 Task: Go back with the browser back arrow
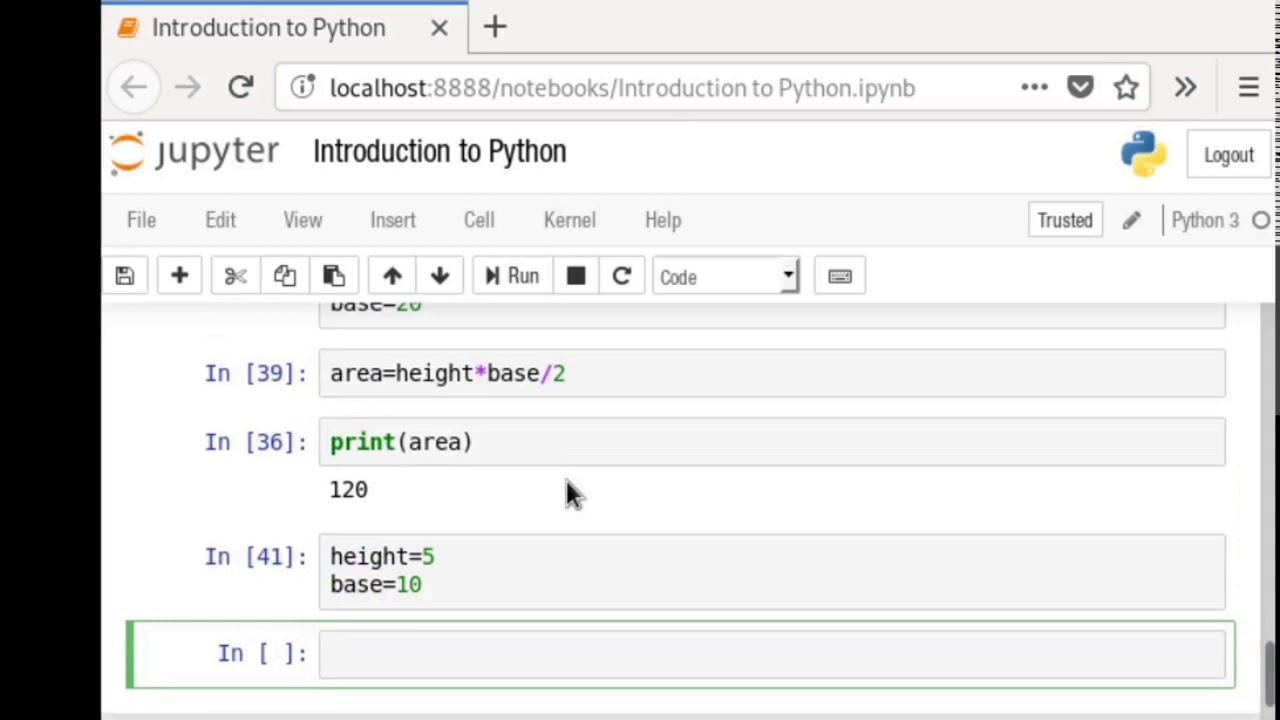point(133,88)
